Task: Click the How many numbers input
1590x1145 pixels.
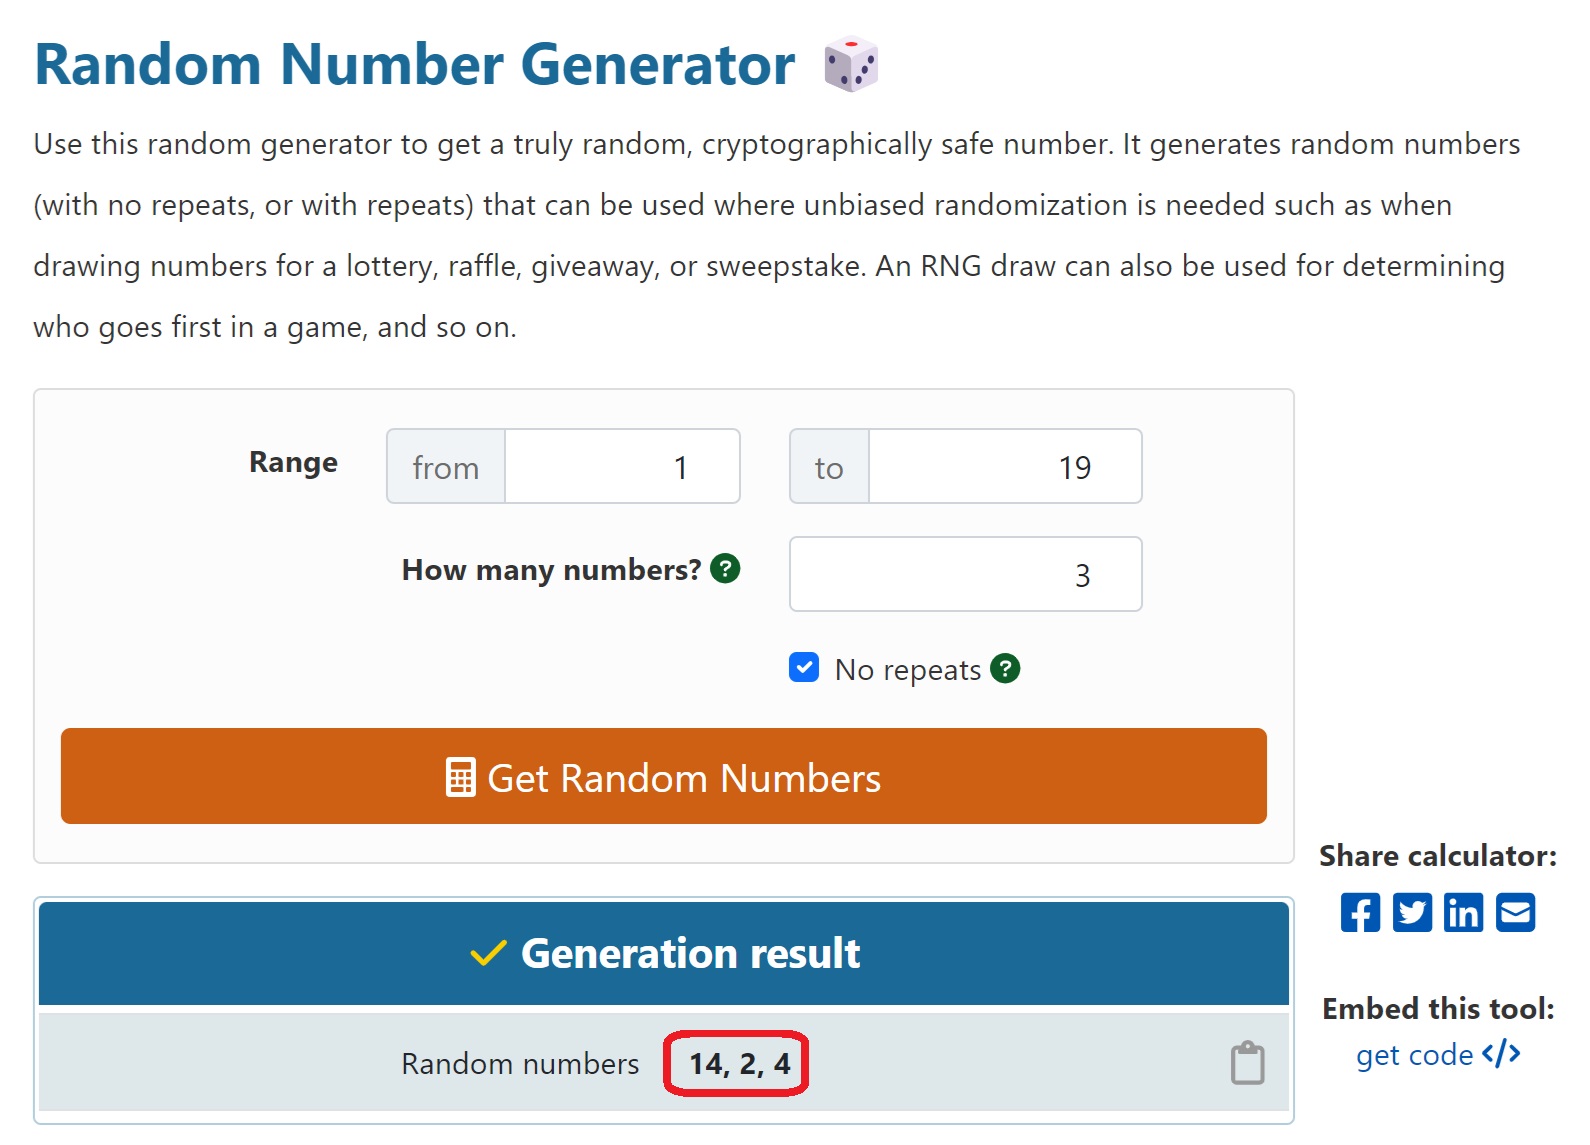Action: point(965,574)
